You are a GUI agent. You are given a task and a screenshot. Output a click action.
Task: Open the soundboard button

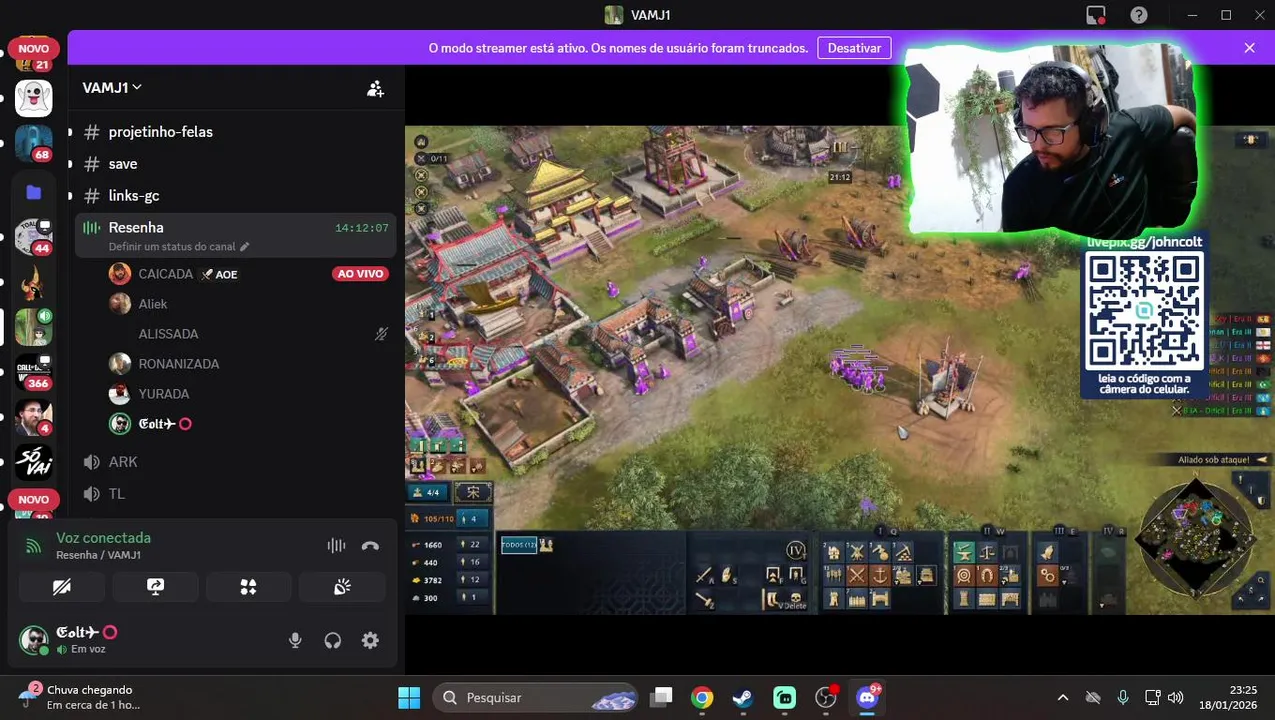pyautogui.click(x=342, y=587)
